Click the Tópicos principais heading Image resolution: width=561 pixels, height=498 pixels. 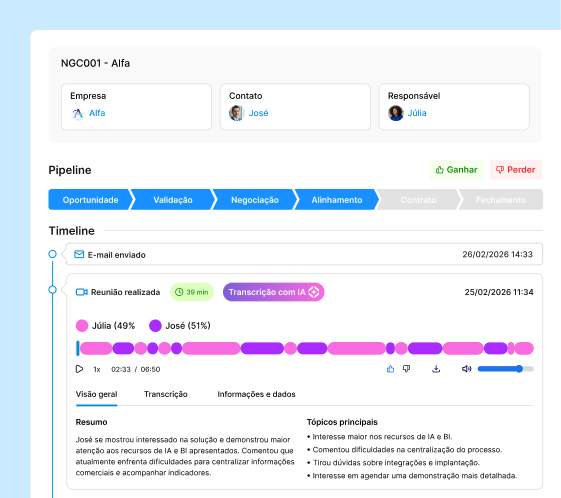(342, 422)
